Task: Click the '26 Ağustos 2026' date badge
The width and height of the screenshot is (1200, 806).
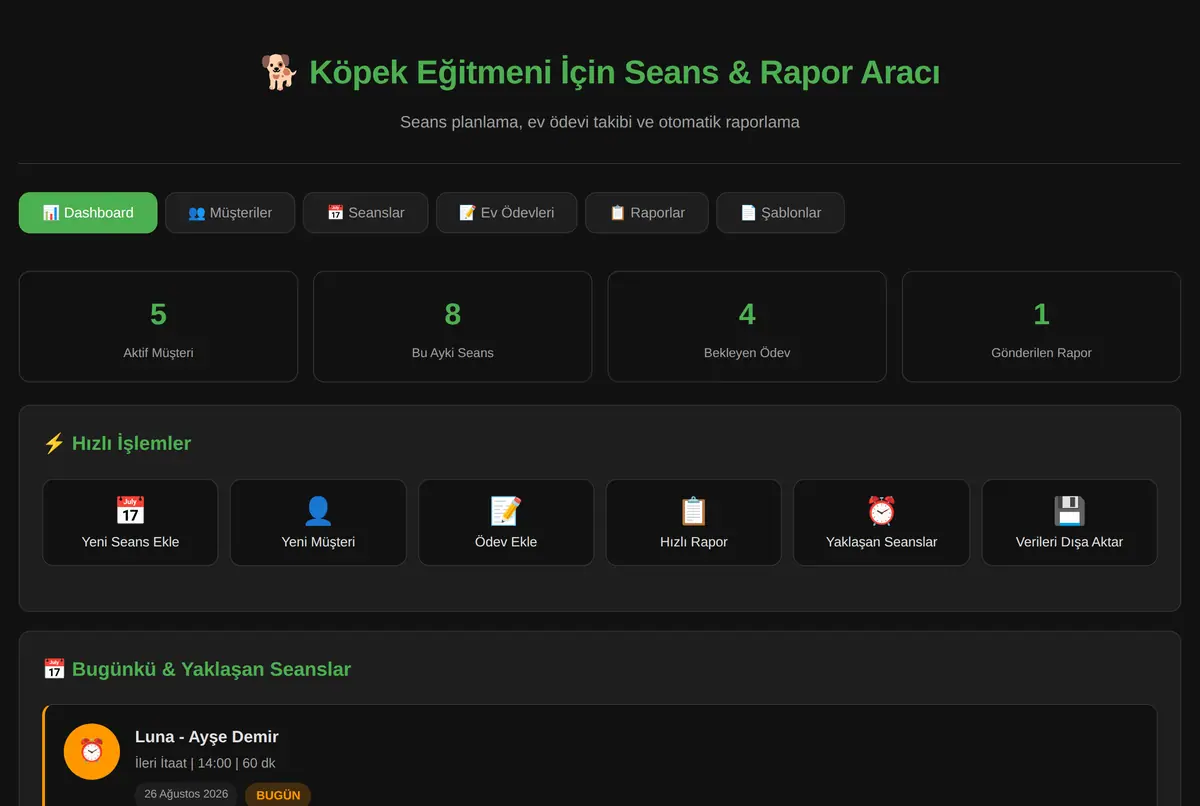Action: point(186,794)
